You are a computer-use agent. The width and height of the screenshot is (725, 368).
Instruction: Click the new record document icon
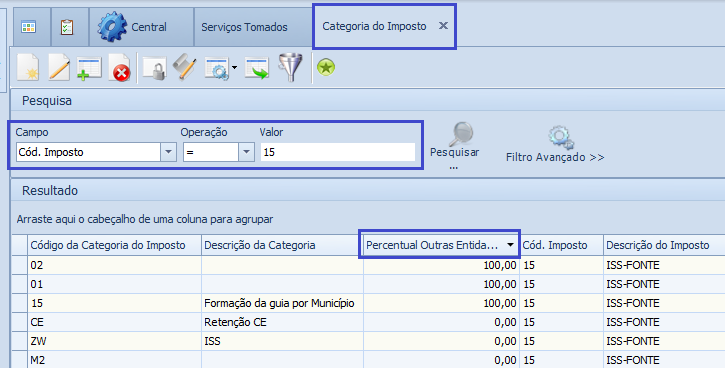pos(28,67)
